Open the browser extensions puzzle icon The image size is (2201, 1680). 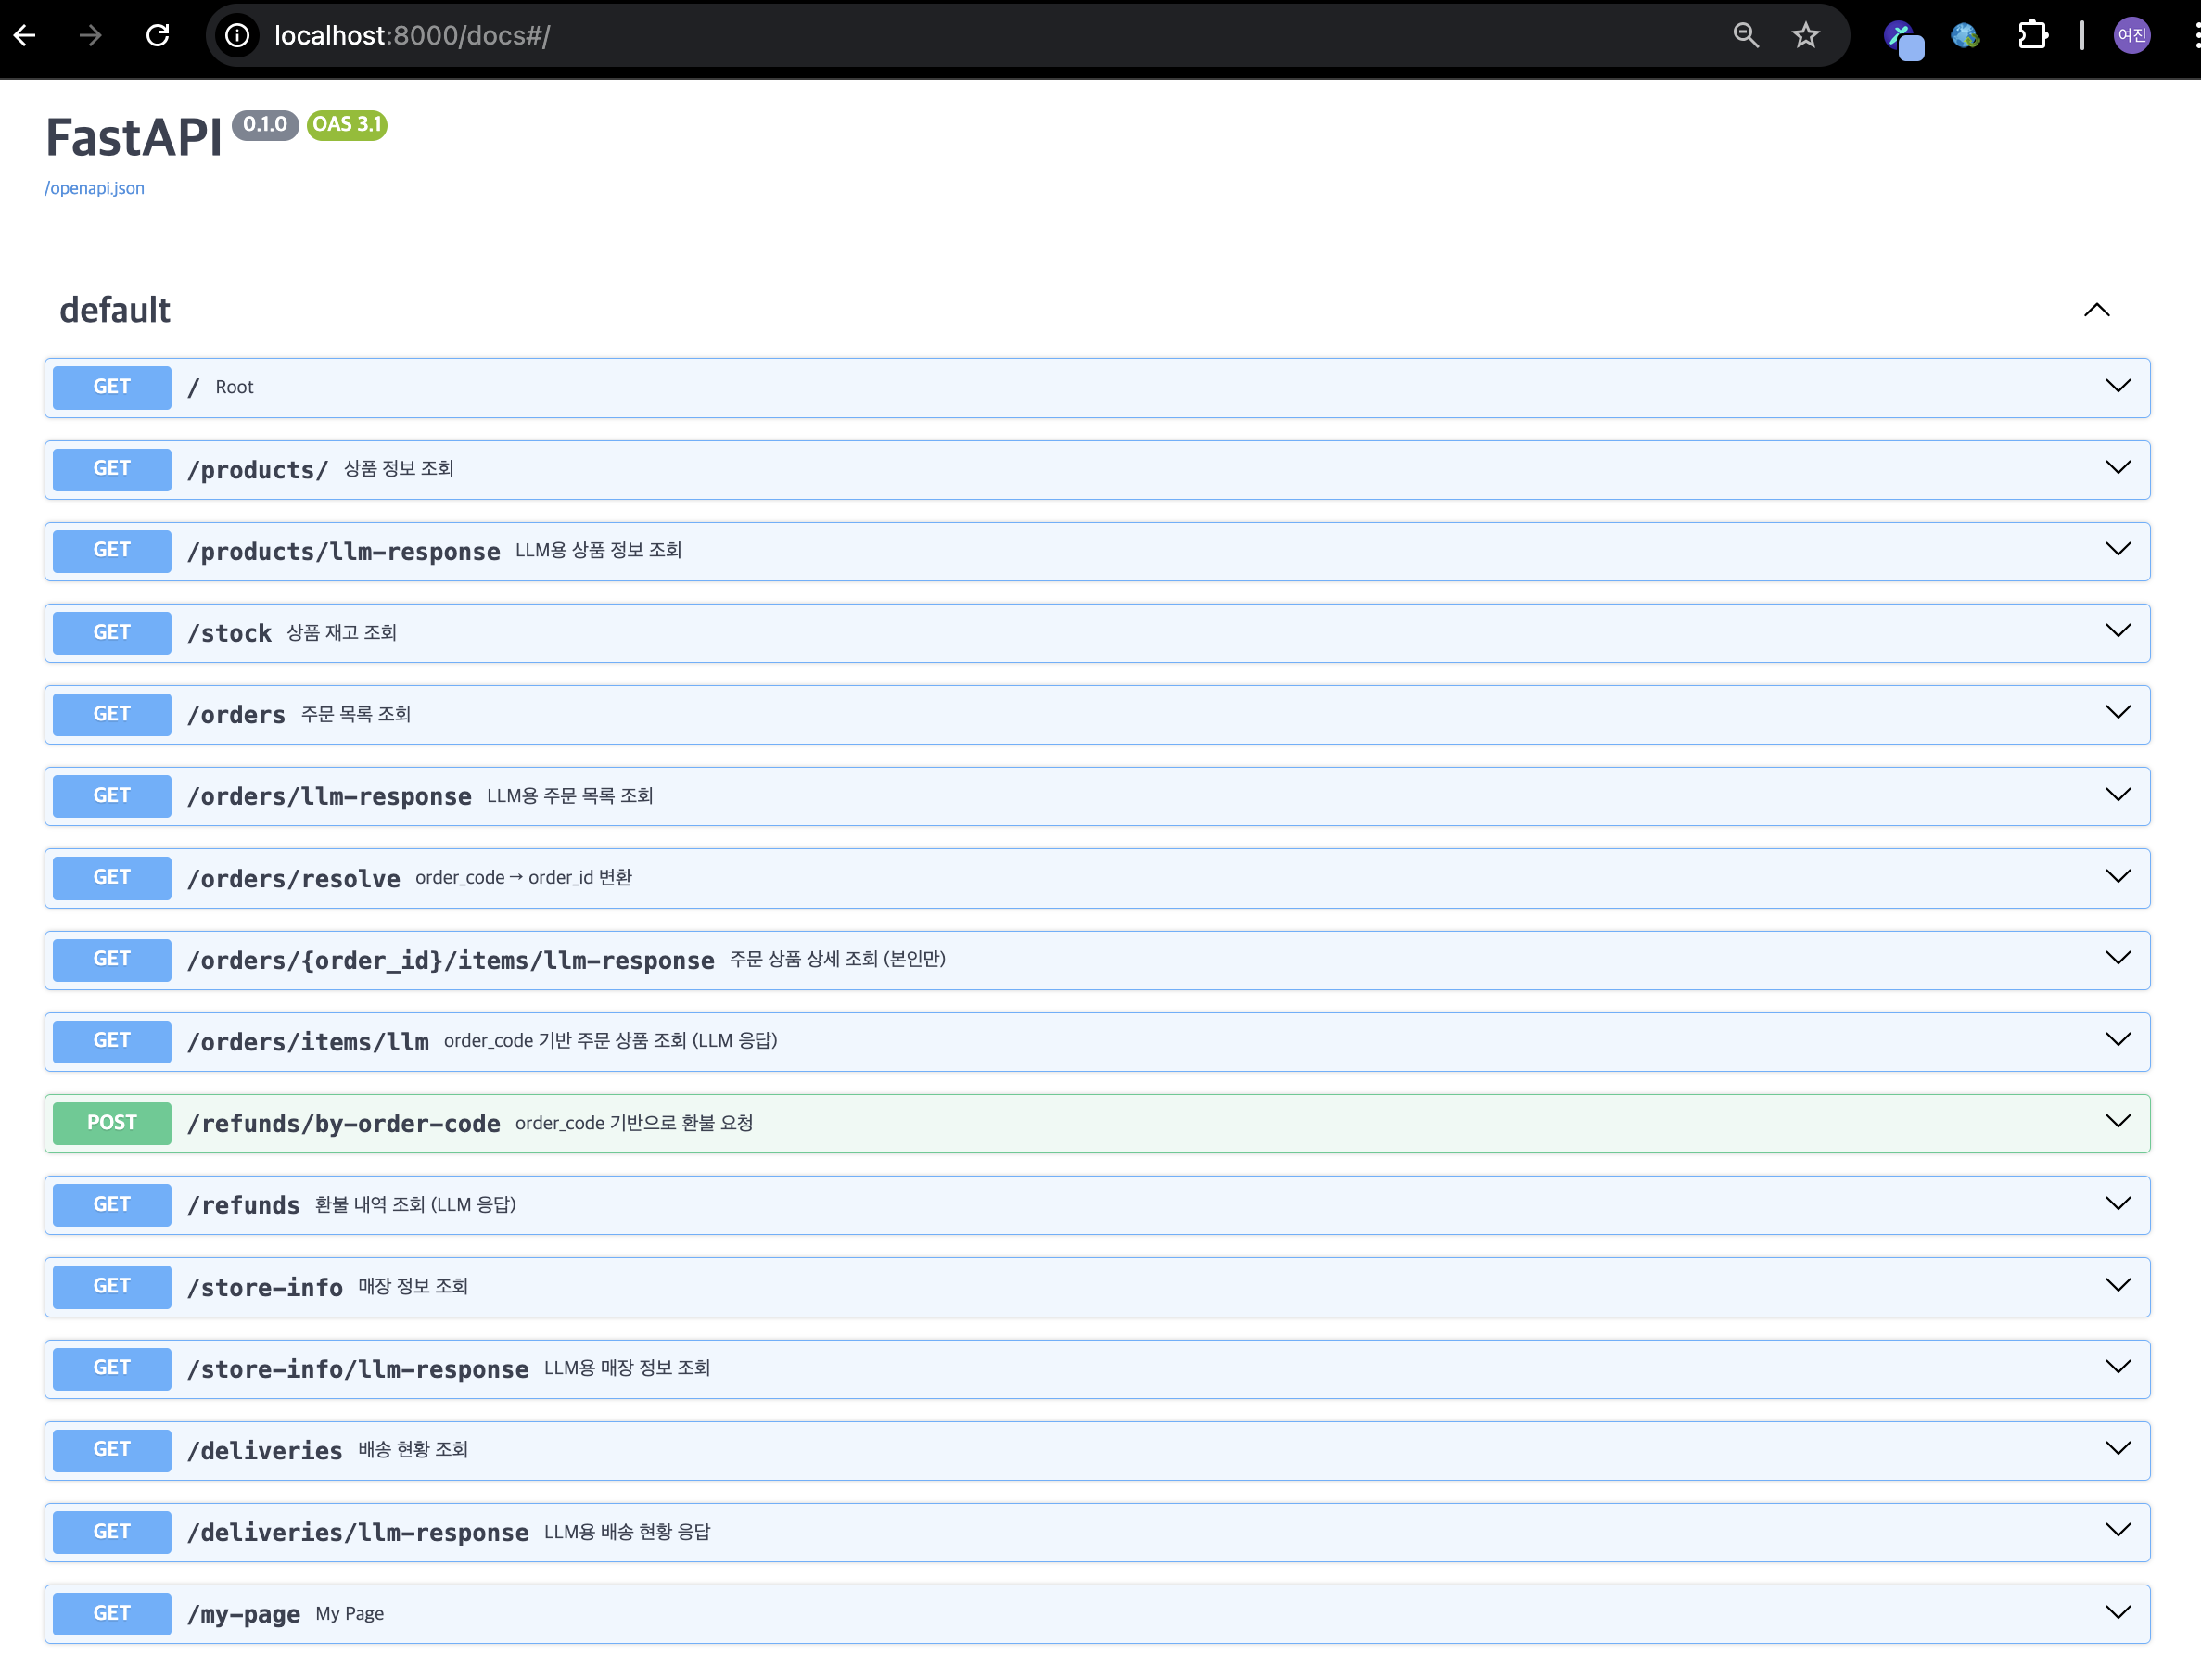[2031, 36]
